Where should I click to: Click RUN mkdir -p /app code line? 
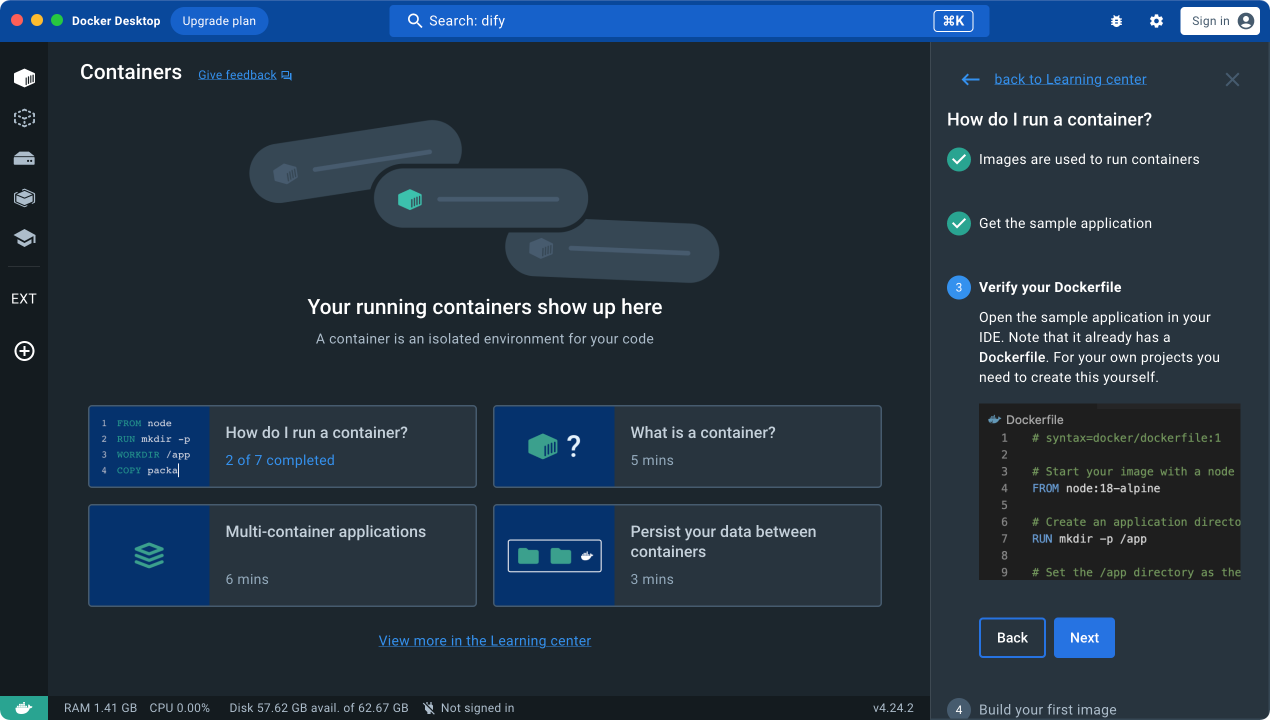coord(1089,539)
